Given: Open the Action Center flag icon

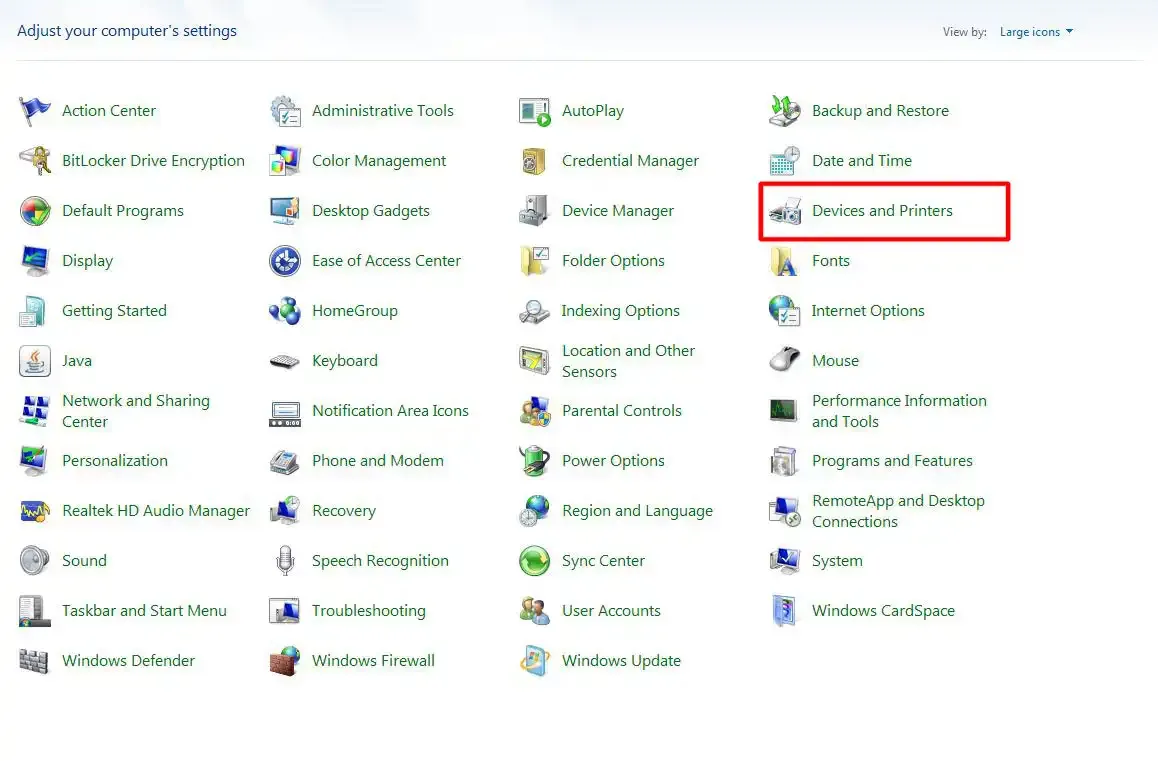Looking at the screenshot, I should 35,111.
